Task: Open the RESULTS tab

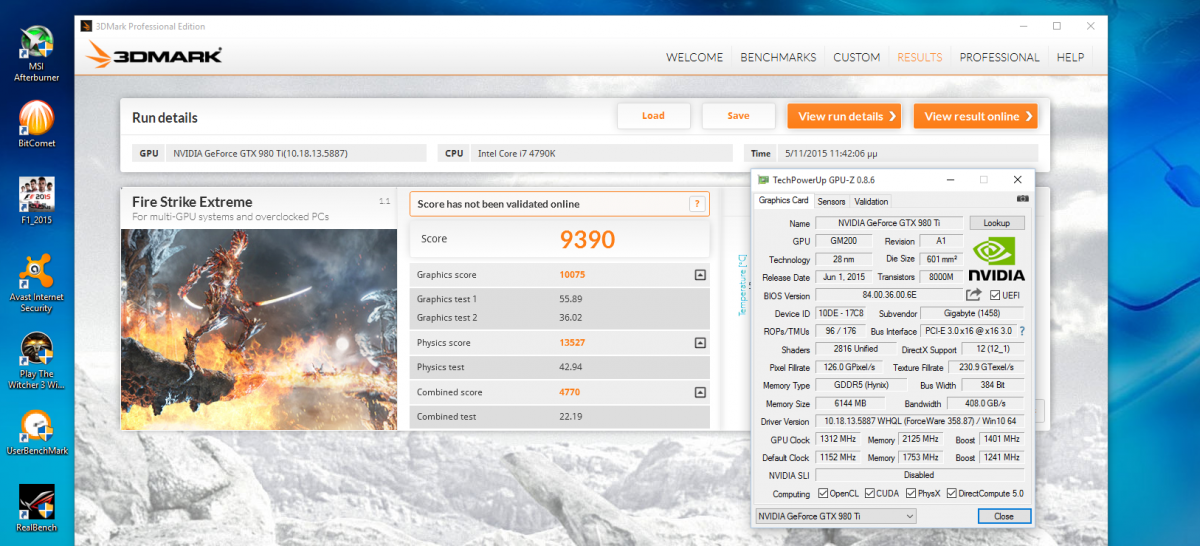Action: pos(920,57)
